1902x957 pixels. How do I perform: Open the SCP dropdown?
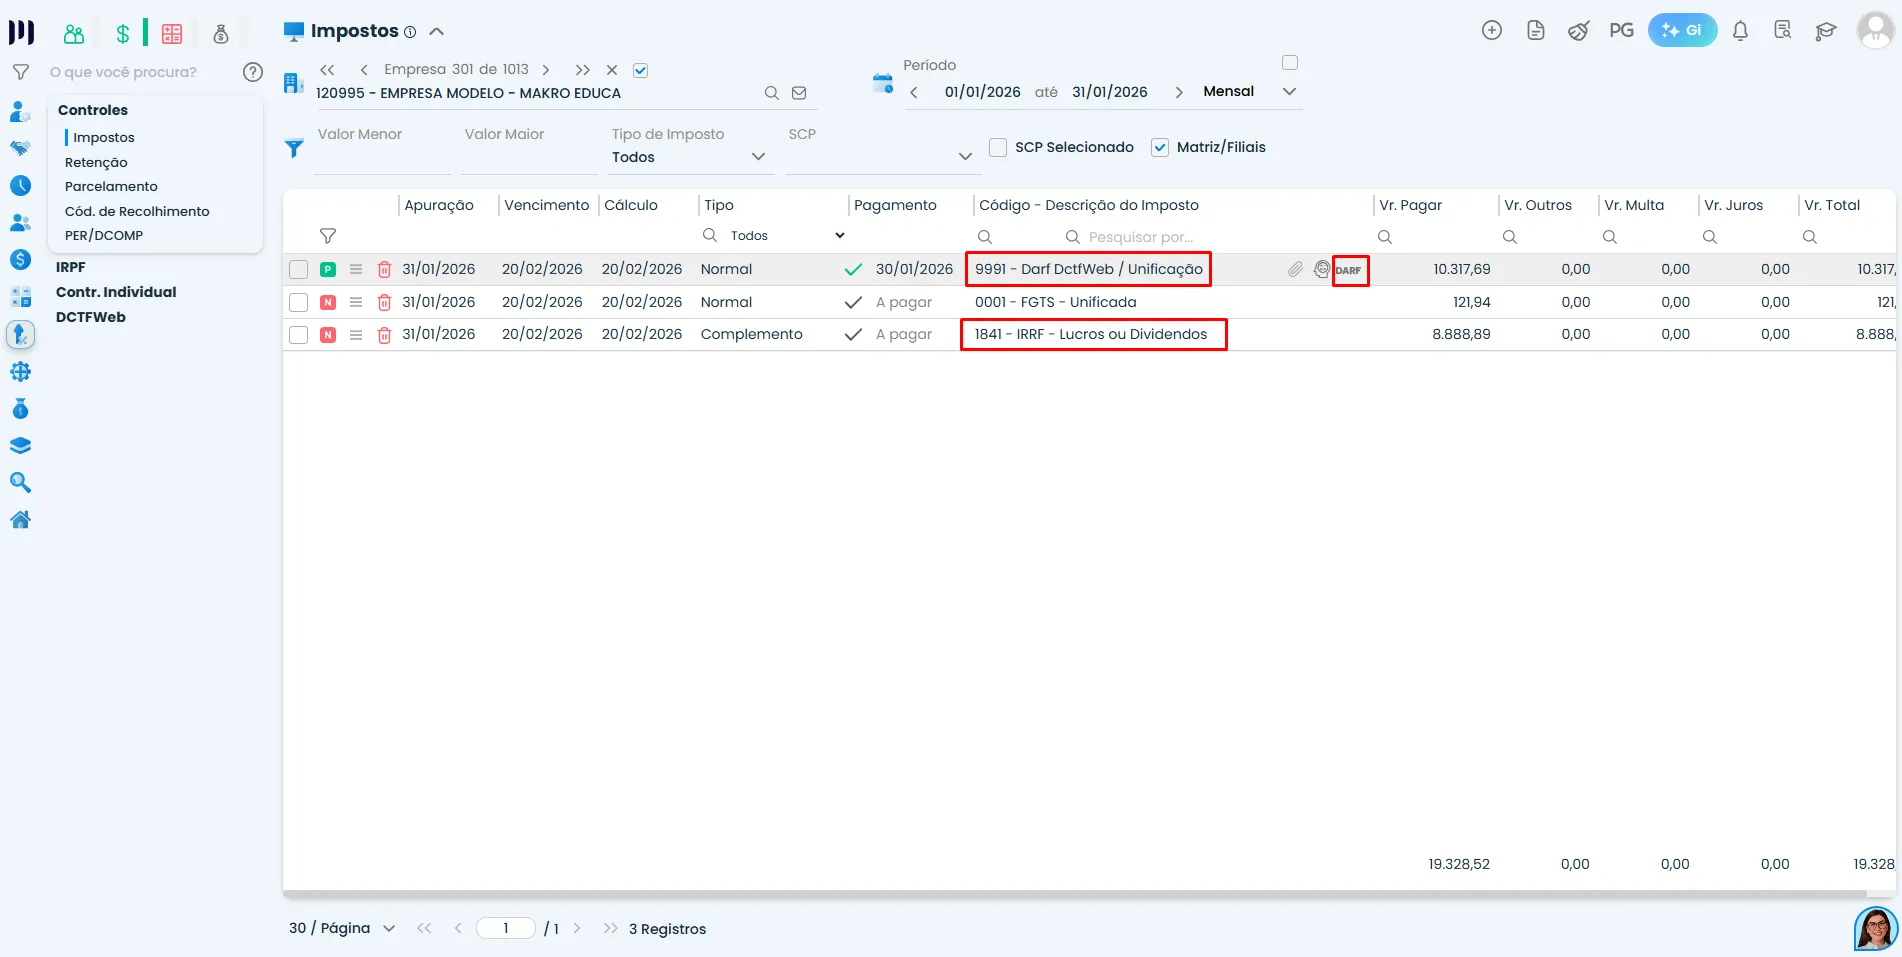pyautogui.click(x=883, y=157)
